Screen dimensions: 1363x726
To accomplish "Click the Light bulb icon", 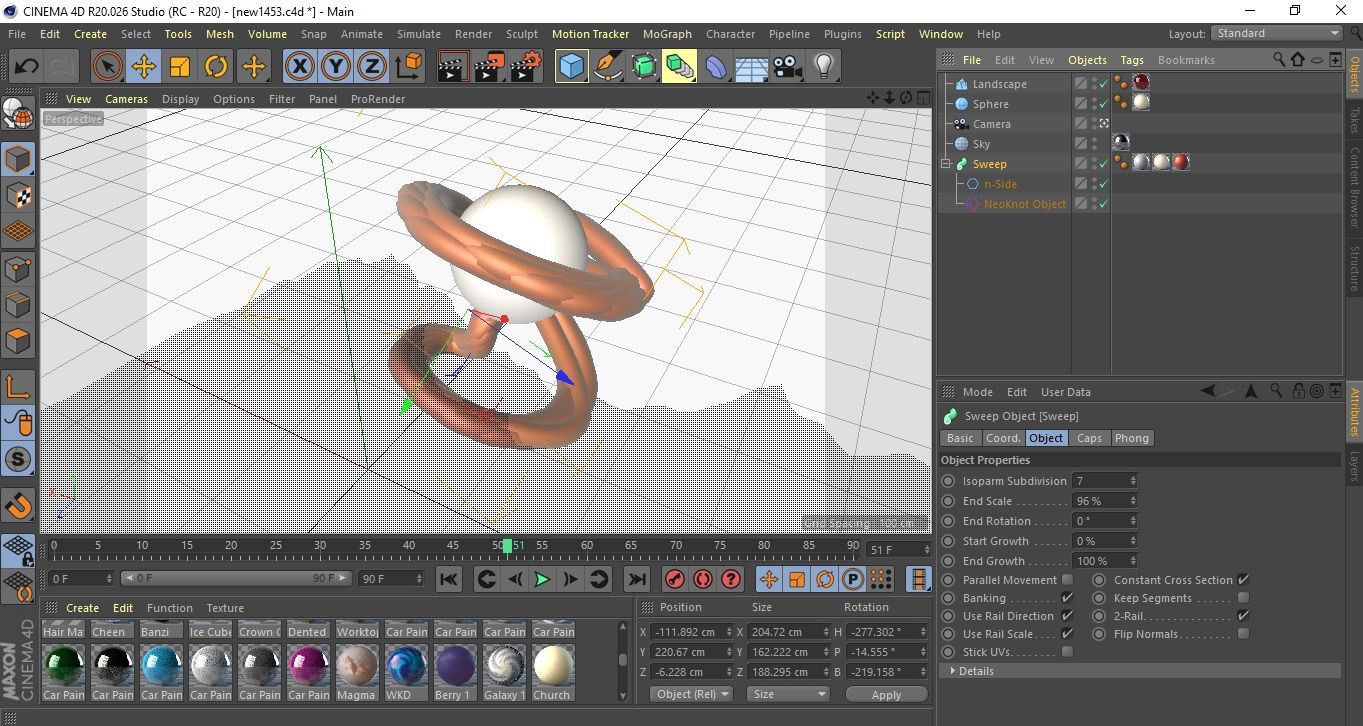I will (x=823, y=67).
